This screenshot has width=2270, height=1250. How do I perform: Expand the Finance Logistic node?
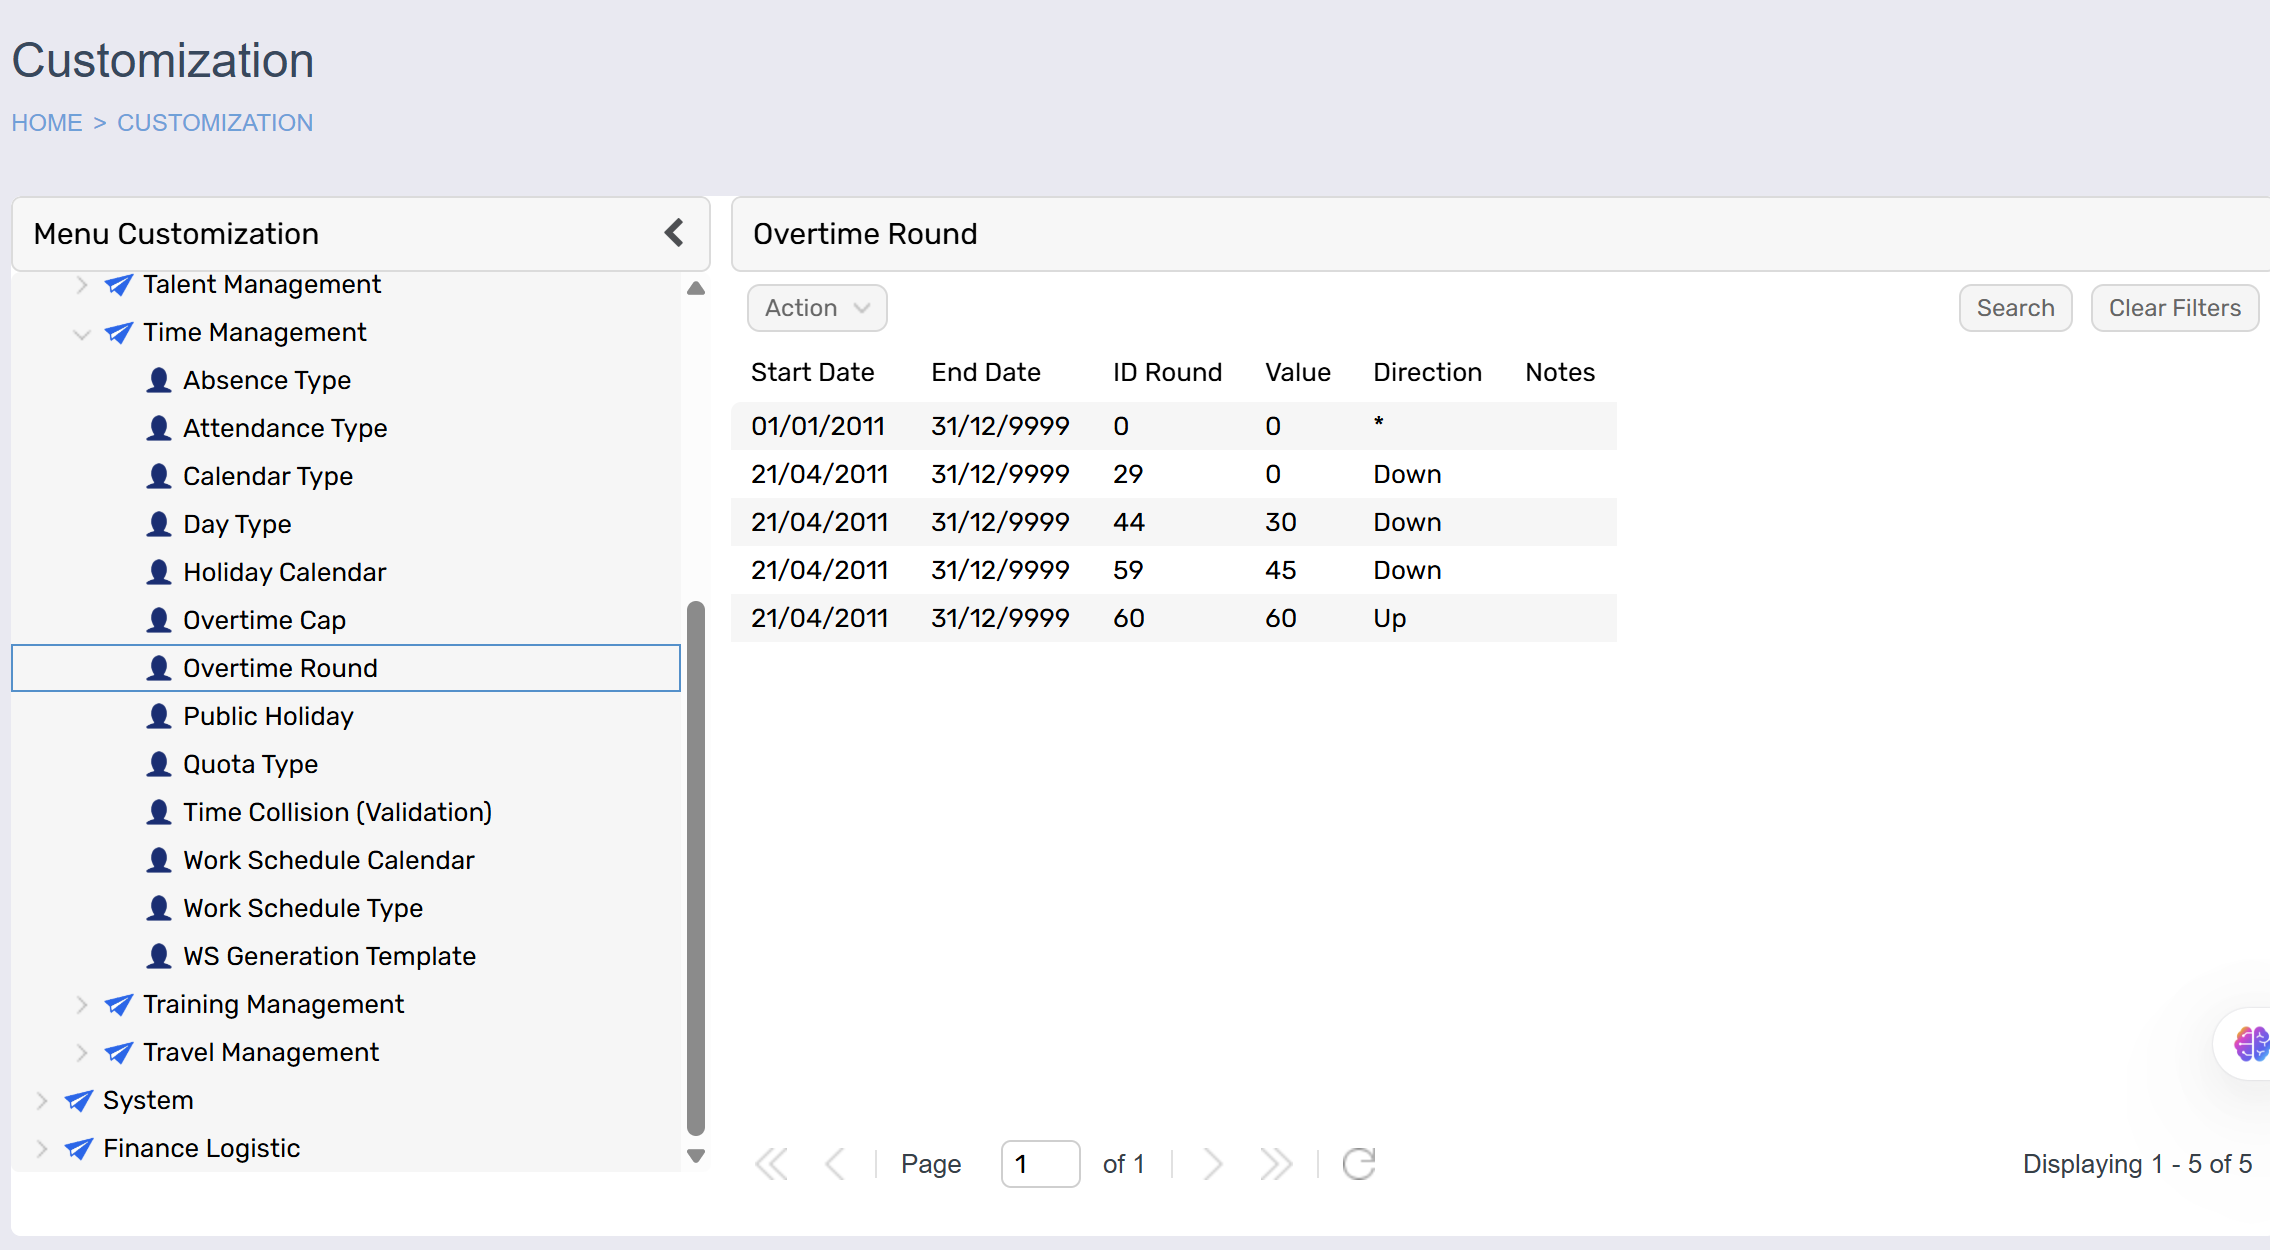pyautogui.click(x=42, y=1148)
